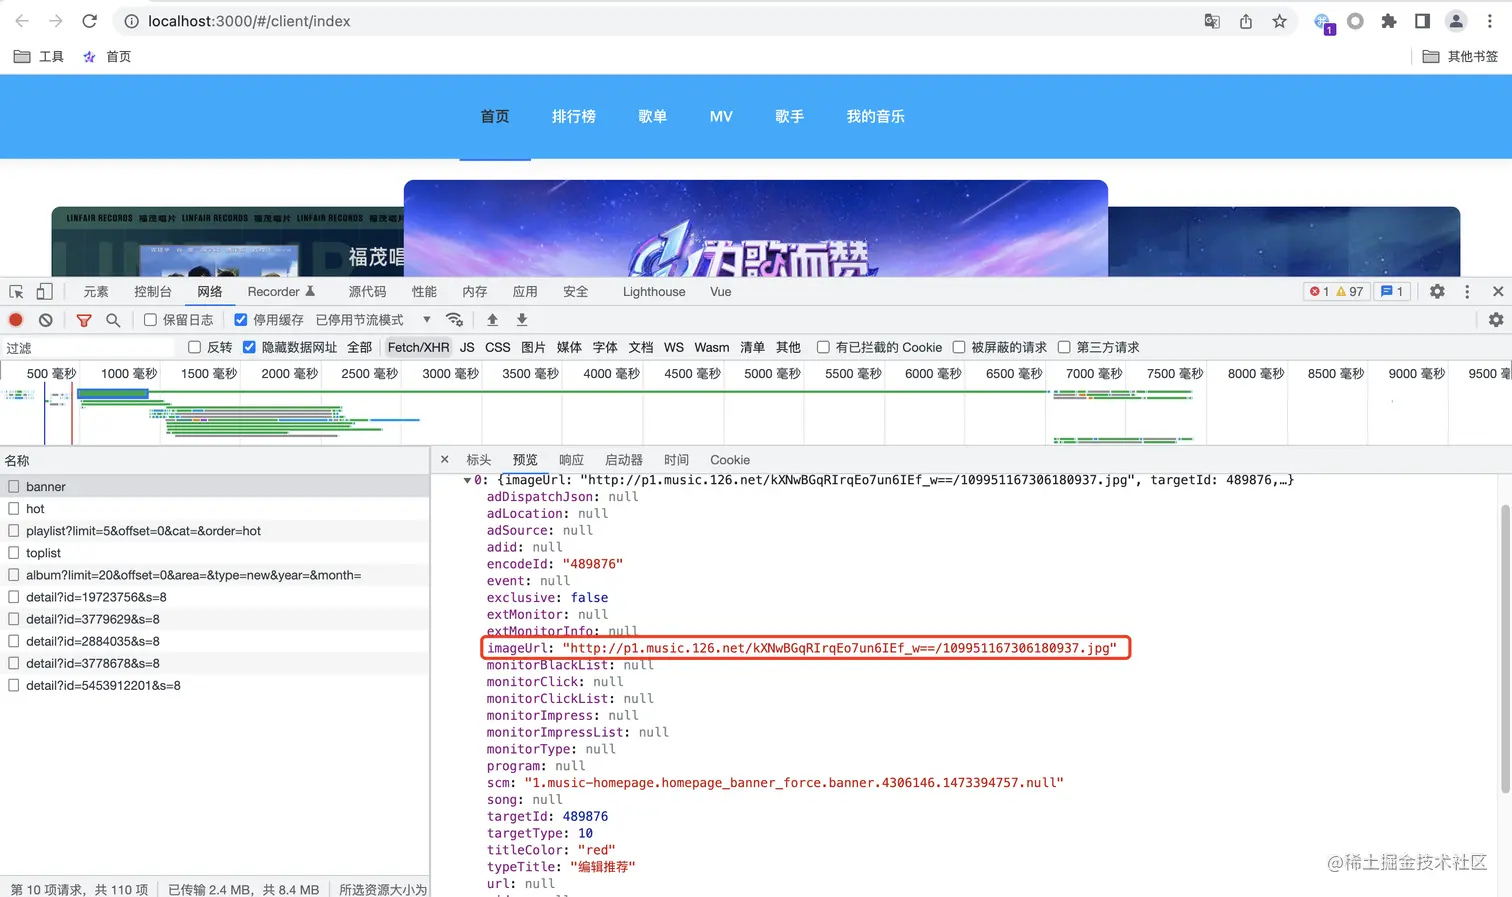Click the preview pane vertical scrollbar
The width and height of the screenshot is (1512, 897).
[1505, 650]
